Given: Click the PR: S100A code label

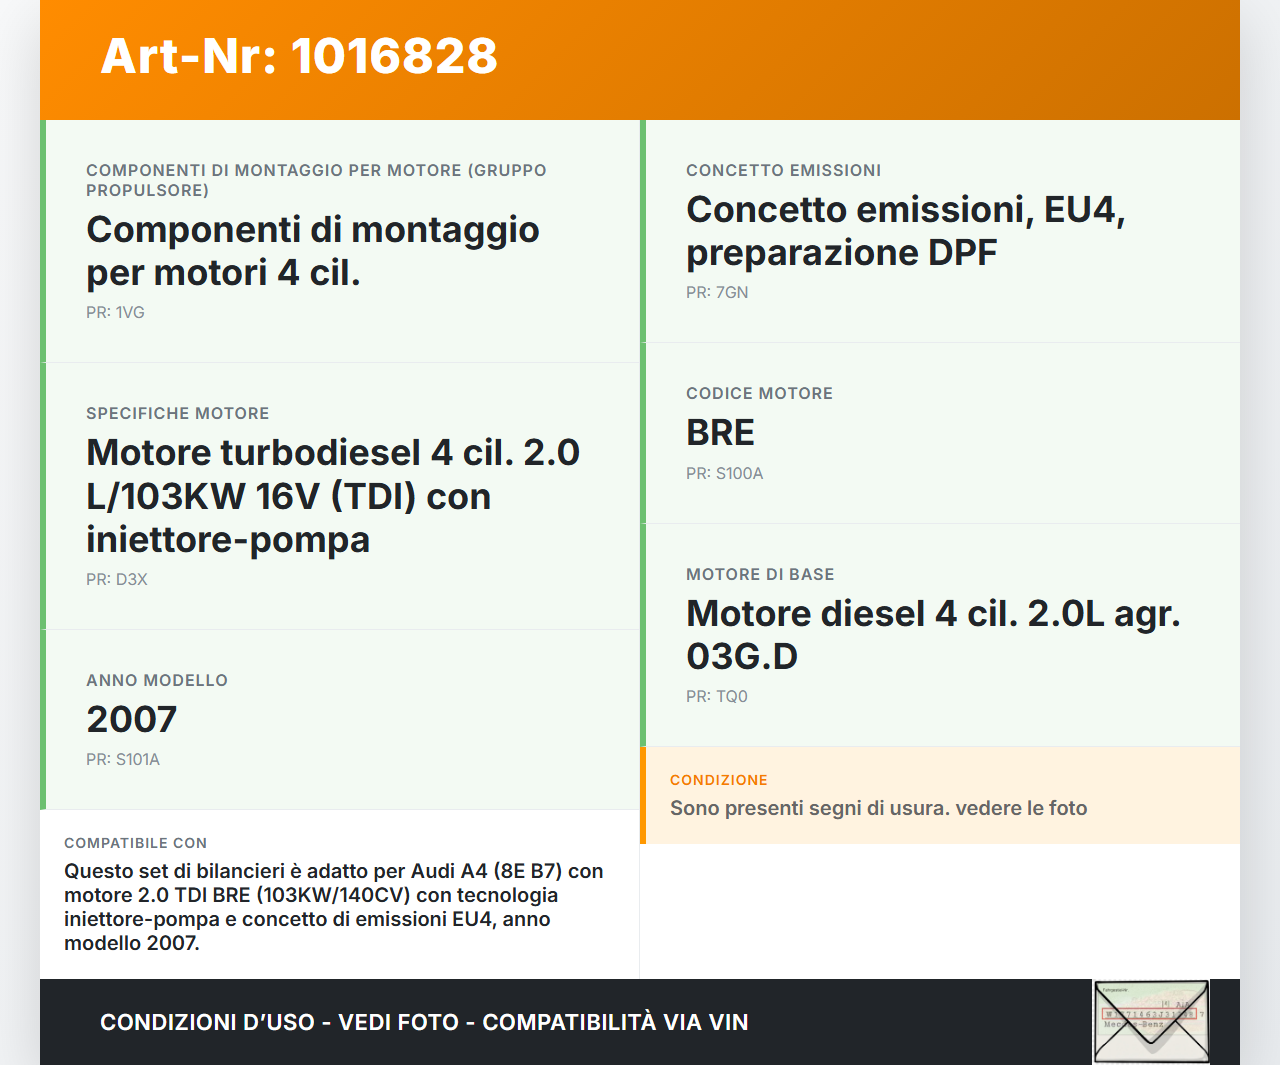Looking at the screenshot, I should [x=724, y=473].
